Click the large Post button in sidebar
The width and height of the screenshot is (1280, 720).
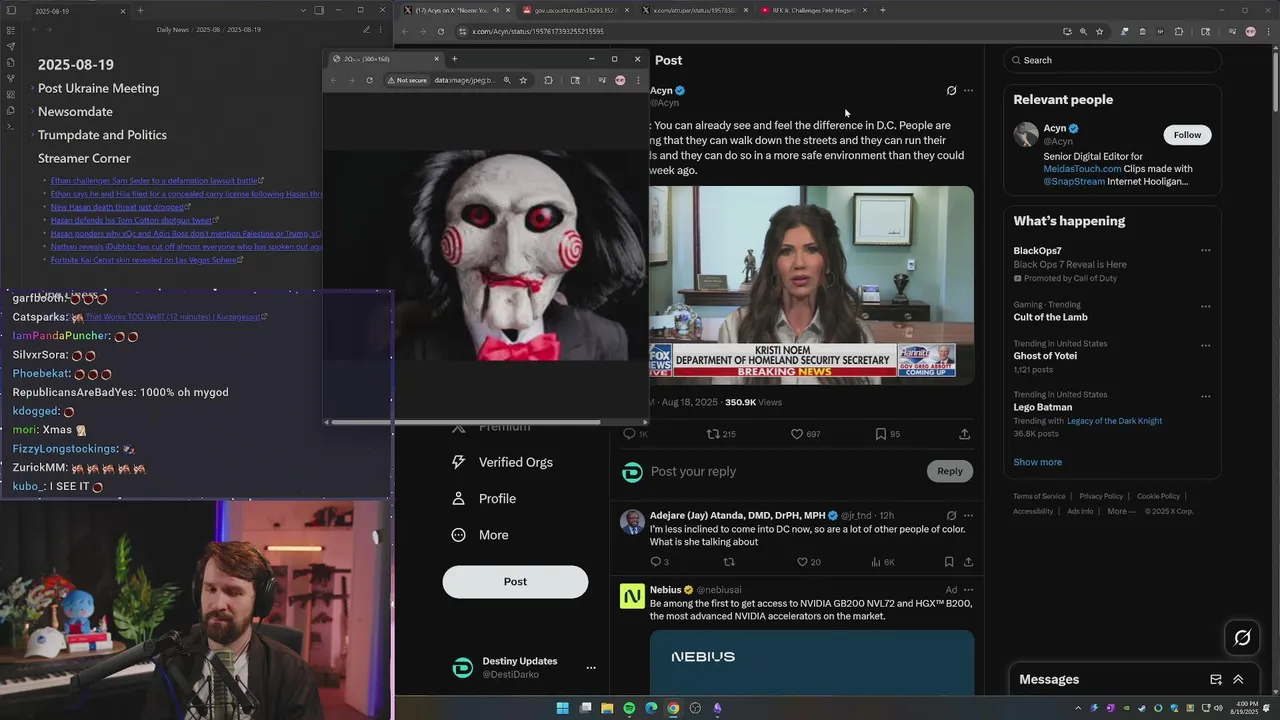[515, 582]
